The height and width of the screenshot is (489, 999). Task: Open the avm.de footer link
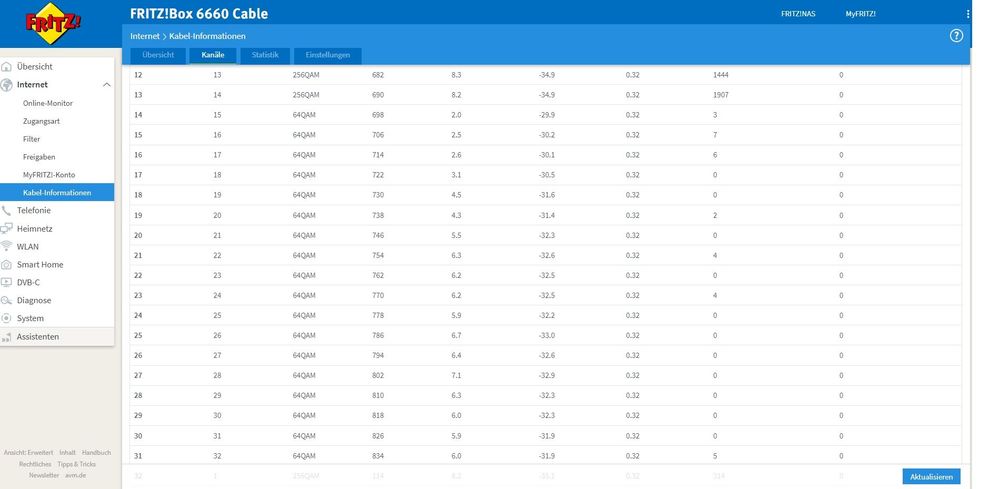click(75, 476)
